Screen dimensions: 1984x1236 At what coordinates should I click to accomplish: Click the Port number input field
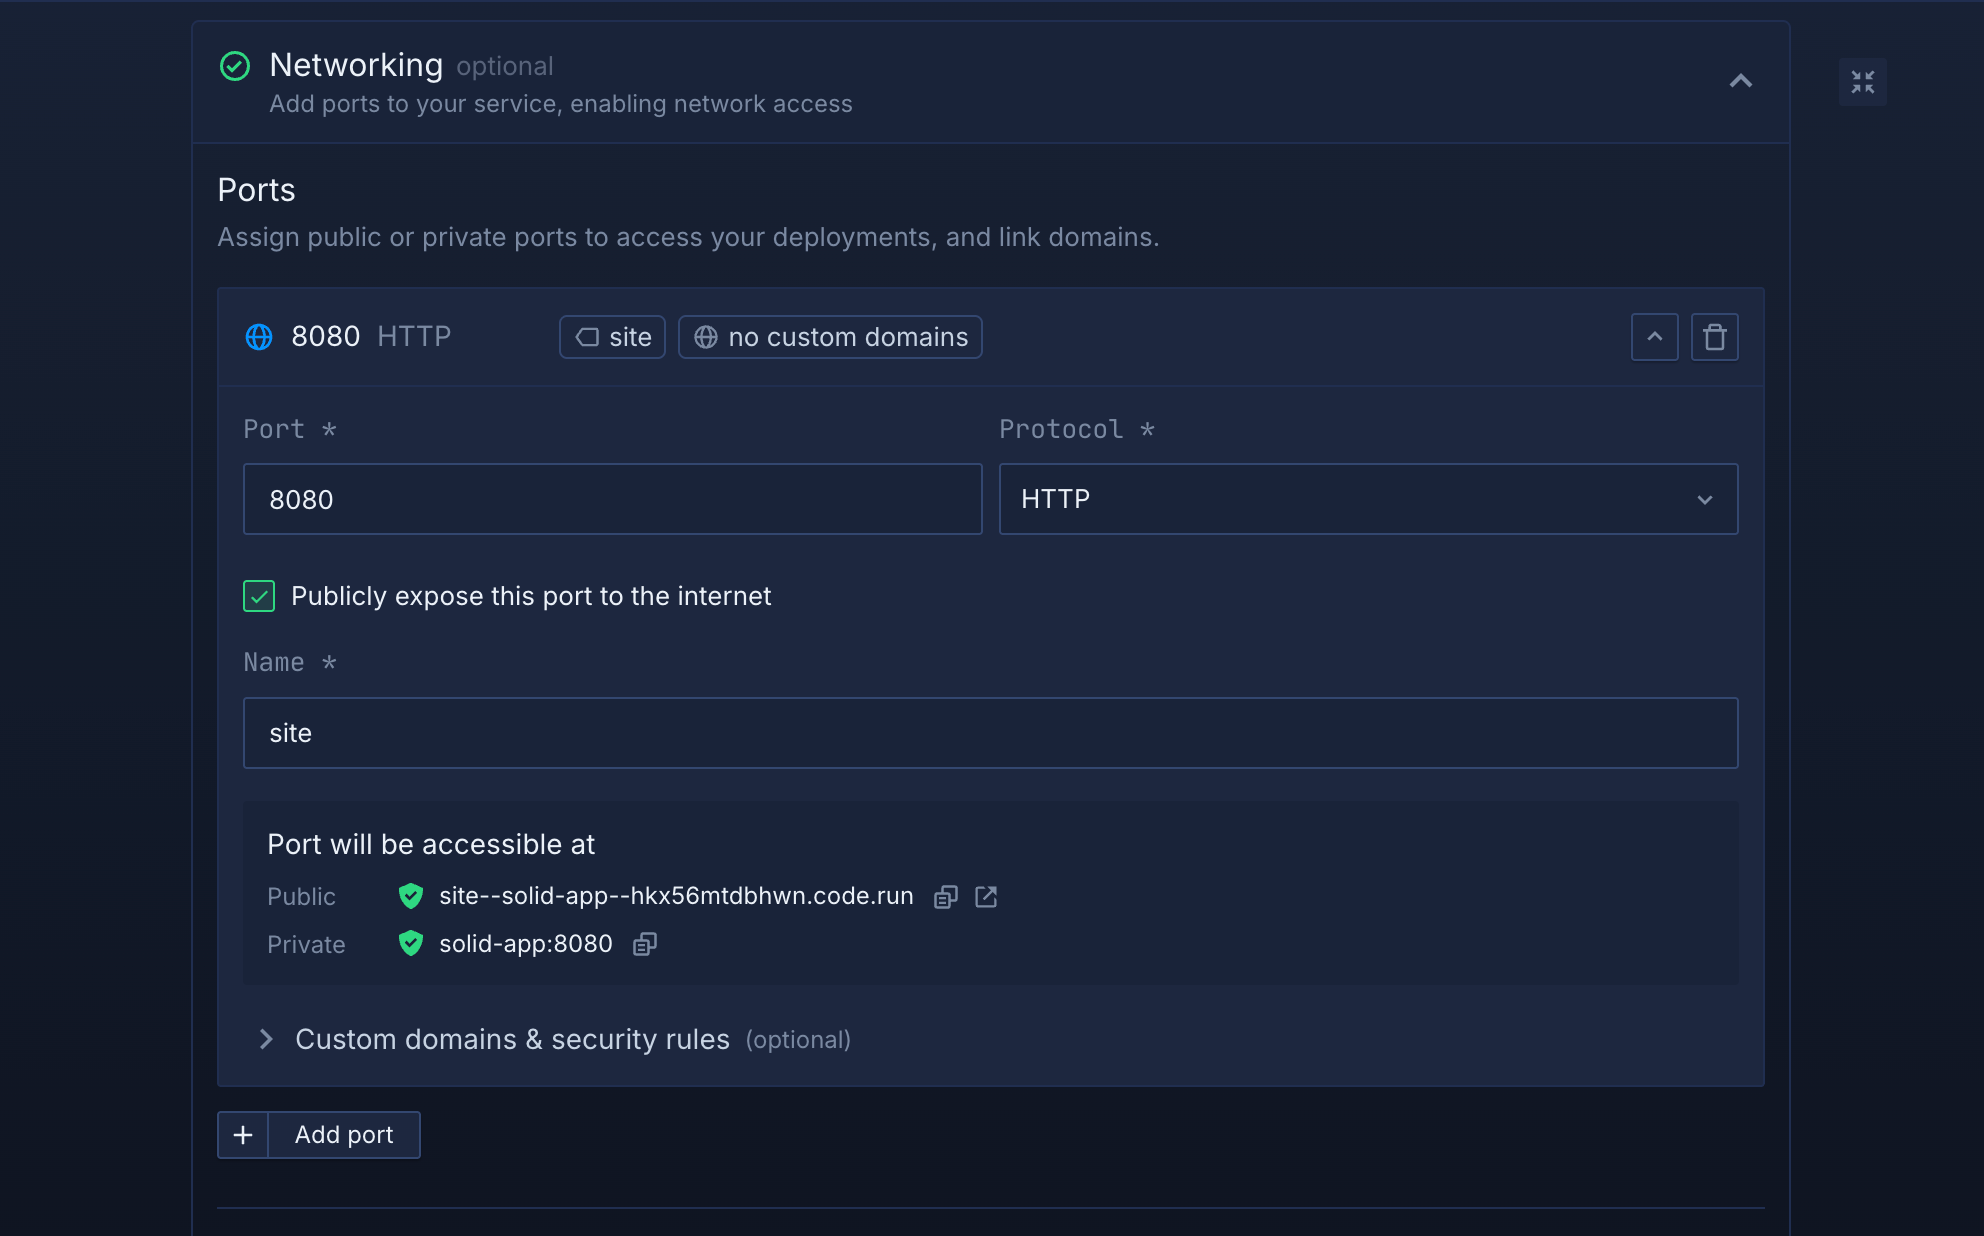click(x=612, y=499)
